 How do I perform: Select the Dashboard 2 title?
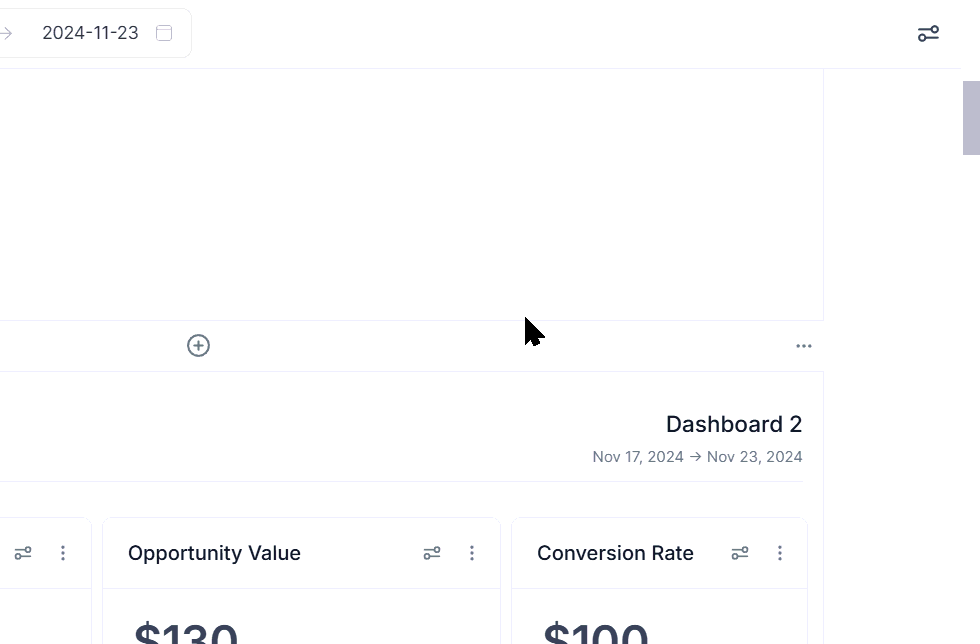[733, 424]
